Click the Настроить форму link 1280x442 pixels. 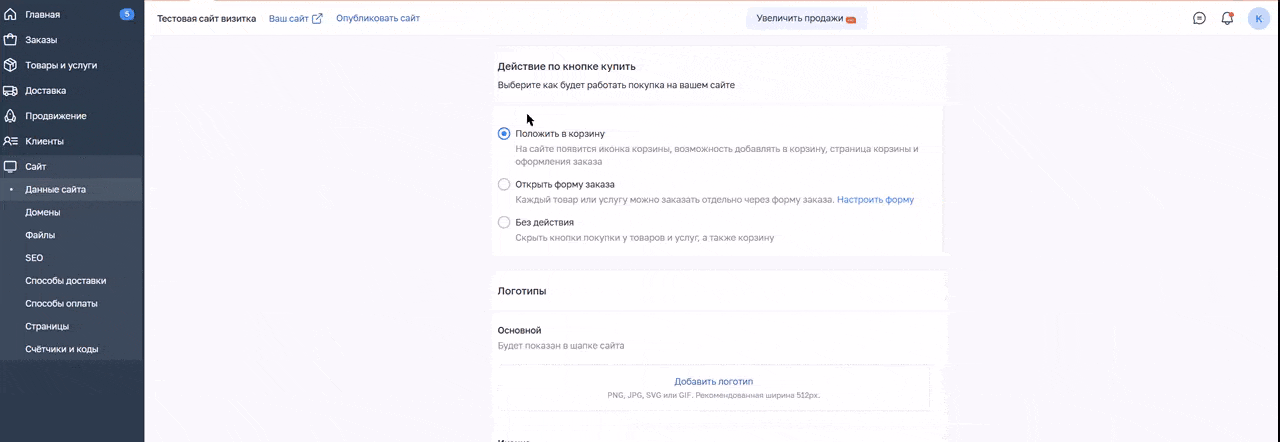pos(875,200)
